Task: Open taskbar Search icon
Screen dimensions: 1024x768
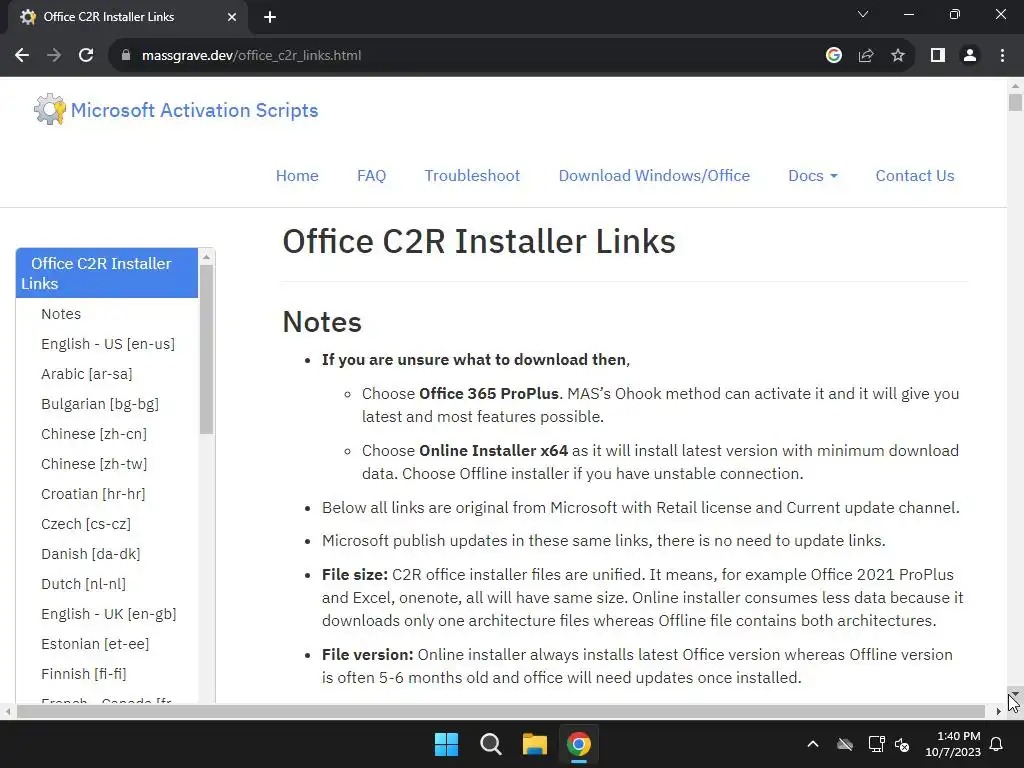Action: [x=490, y=744]
